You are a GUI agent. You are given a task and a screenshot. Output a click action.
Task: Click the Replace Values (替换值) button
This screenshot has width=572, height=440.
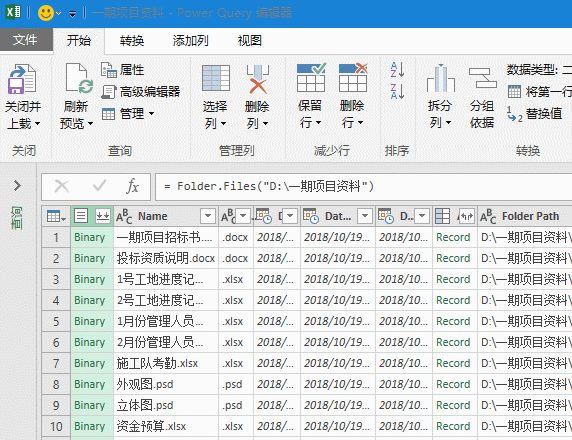(x=534, y=114)
